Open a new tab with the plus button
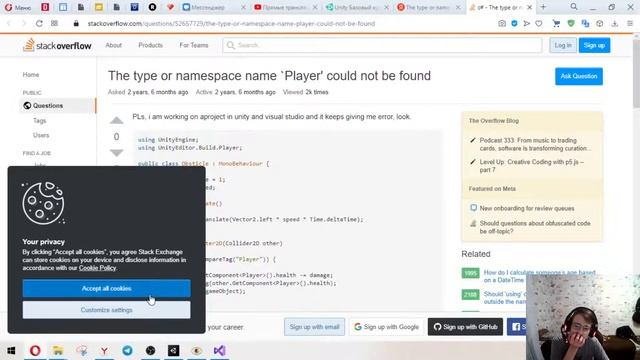 [543, 7]
